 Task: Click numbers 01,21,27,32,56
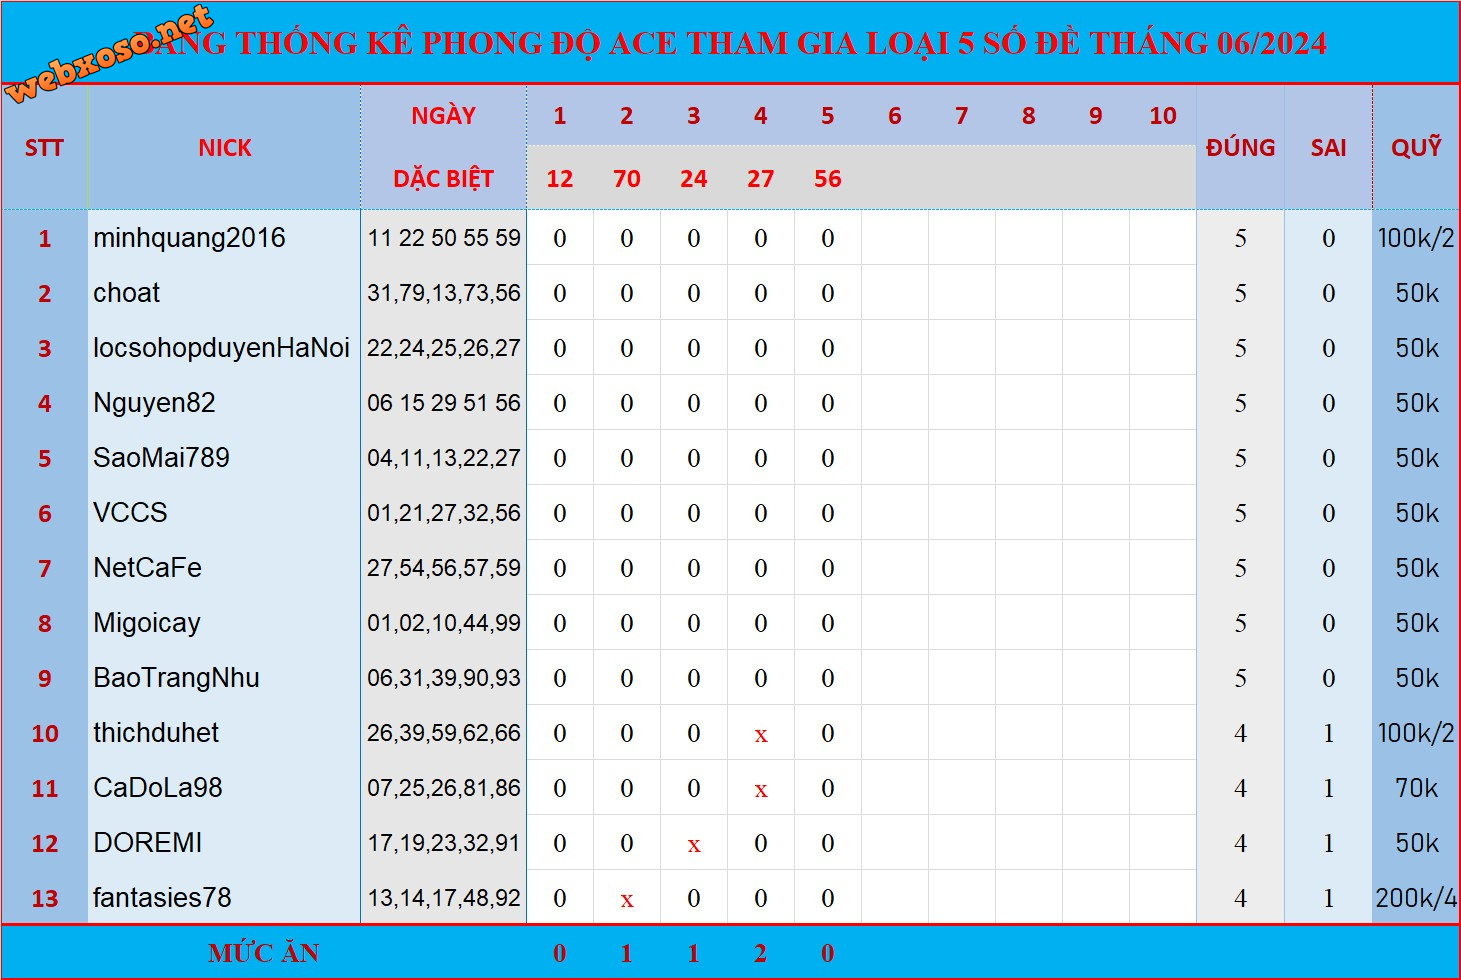[444, 513]
